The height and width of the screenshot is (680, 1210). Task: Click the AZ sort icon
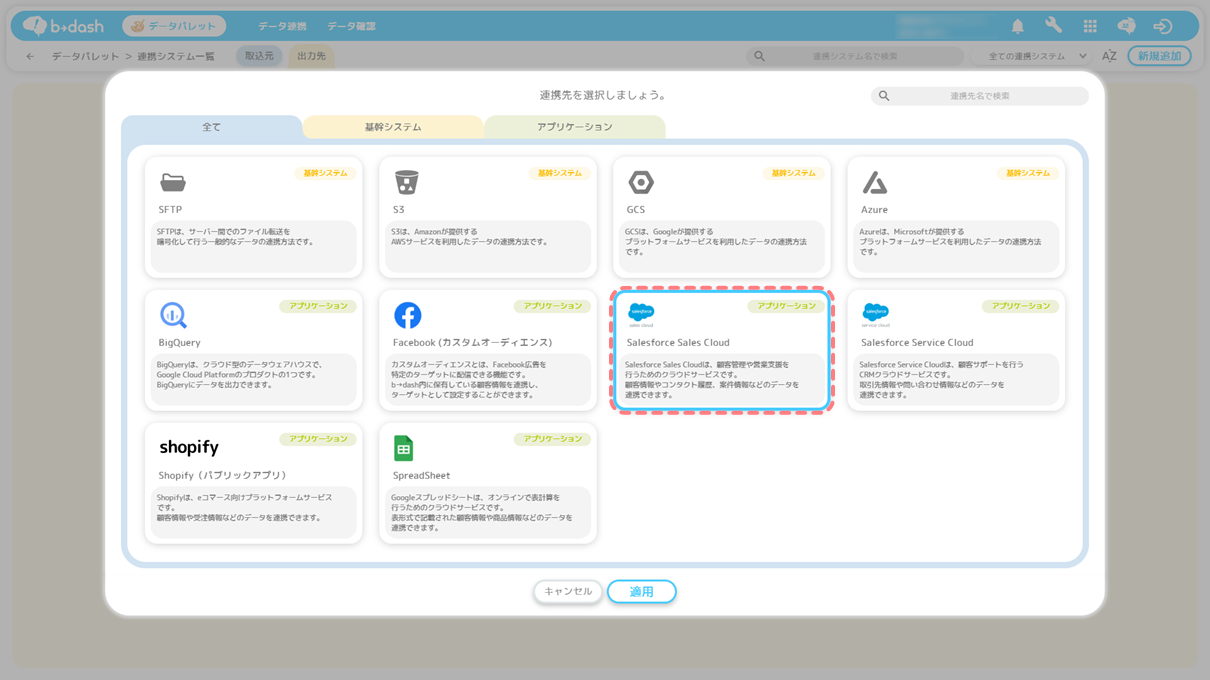click(x=1109, y=56)
